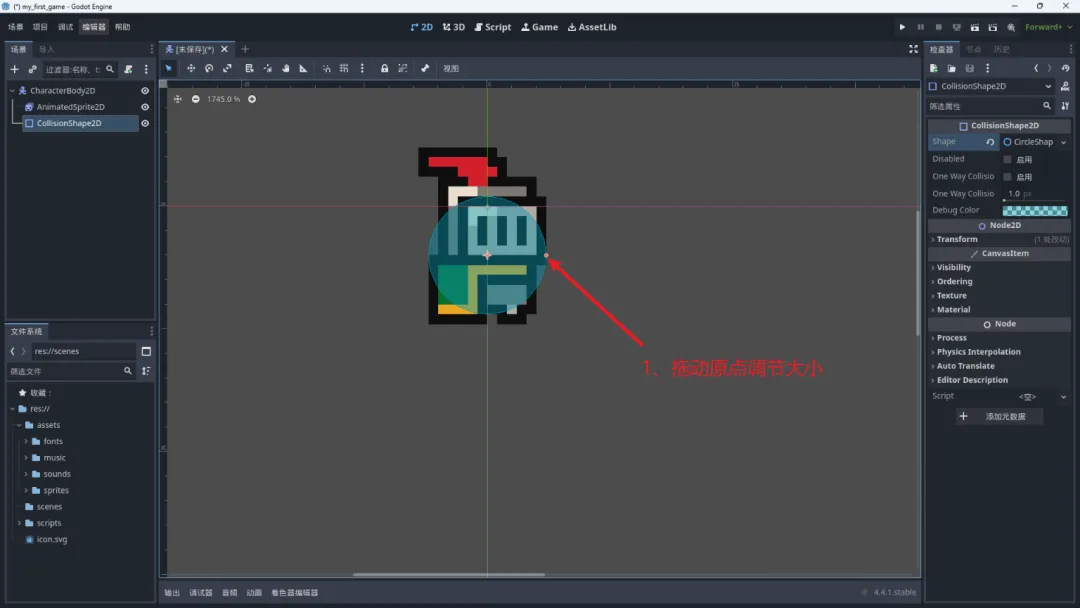
Task: Expand the sounds folder in FileSystem
Action: [x=26, y=474]
